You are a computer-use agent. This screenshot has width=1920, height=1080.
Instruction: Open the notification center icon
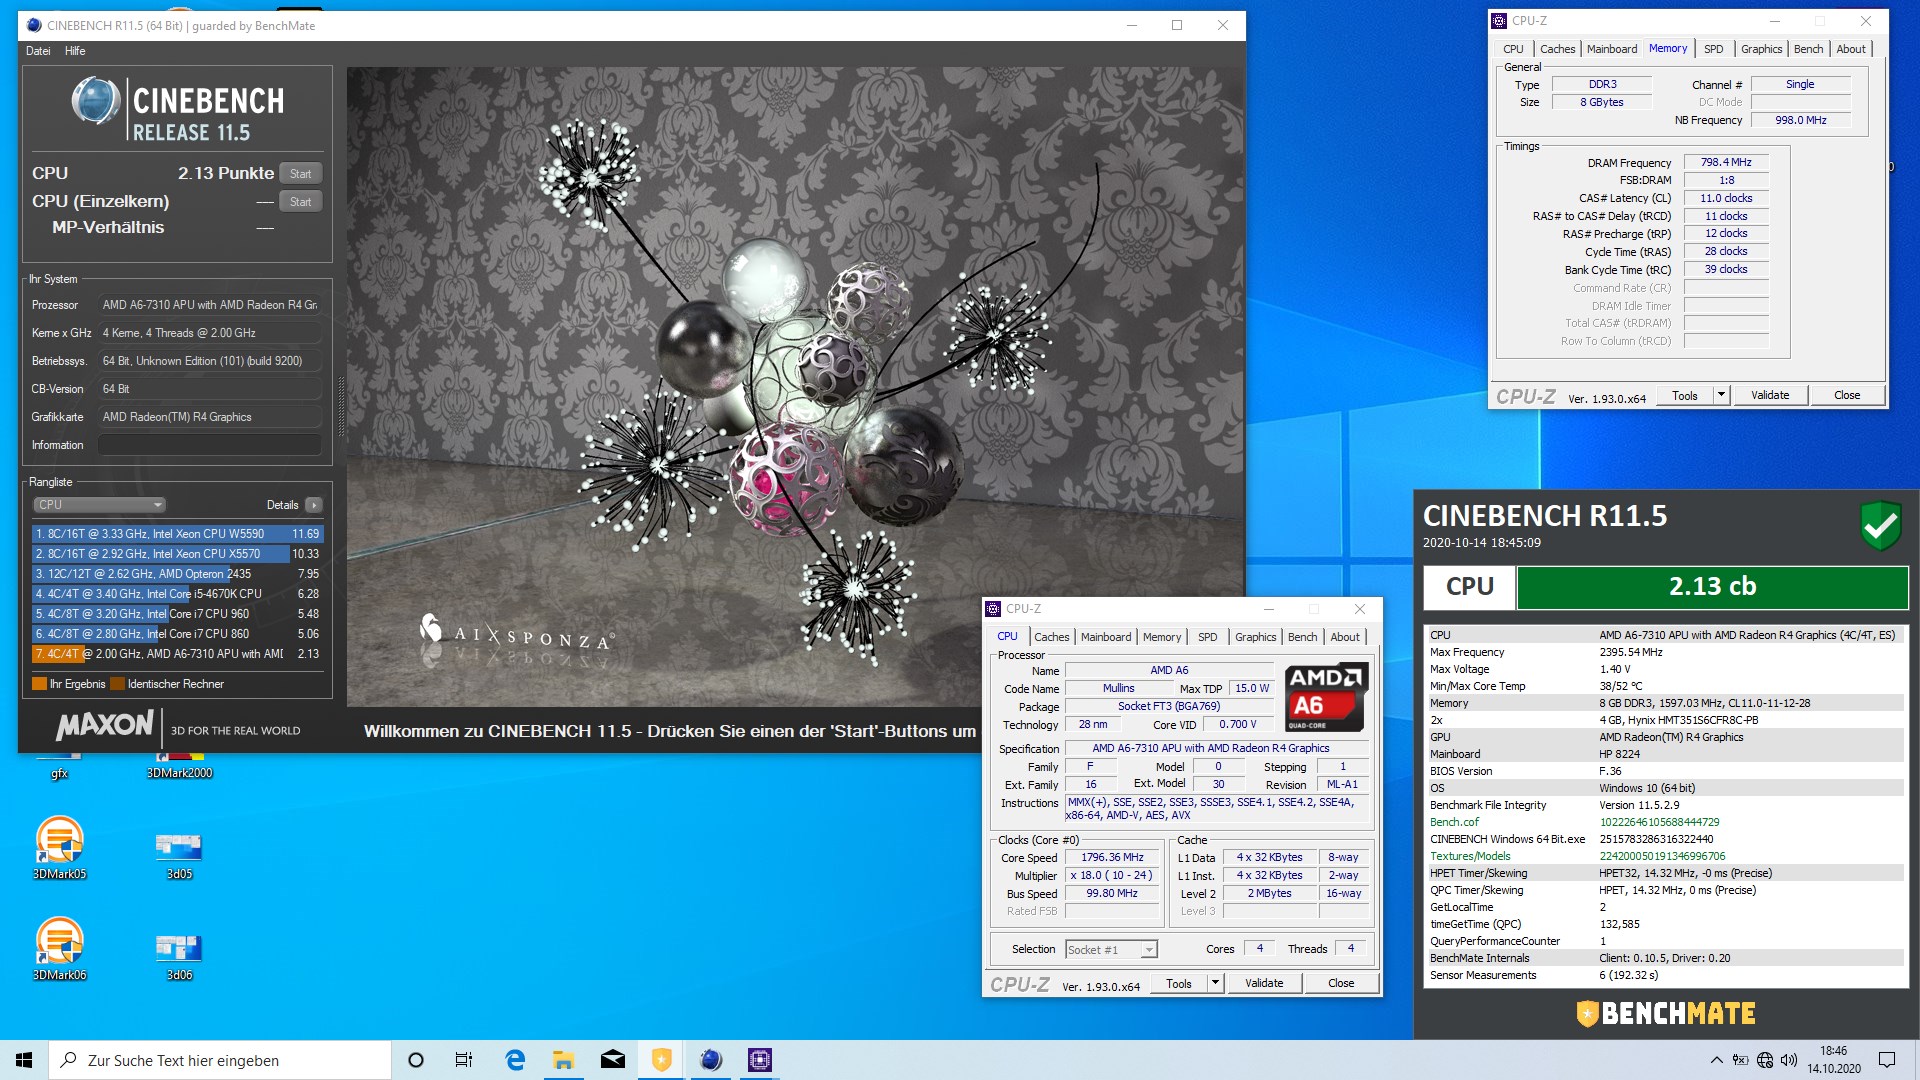coord(1887,1060)
